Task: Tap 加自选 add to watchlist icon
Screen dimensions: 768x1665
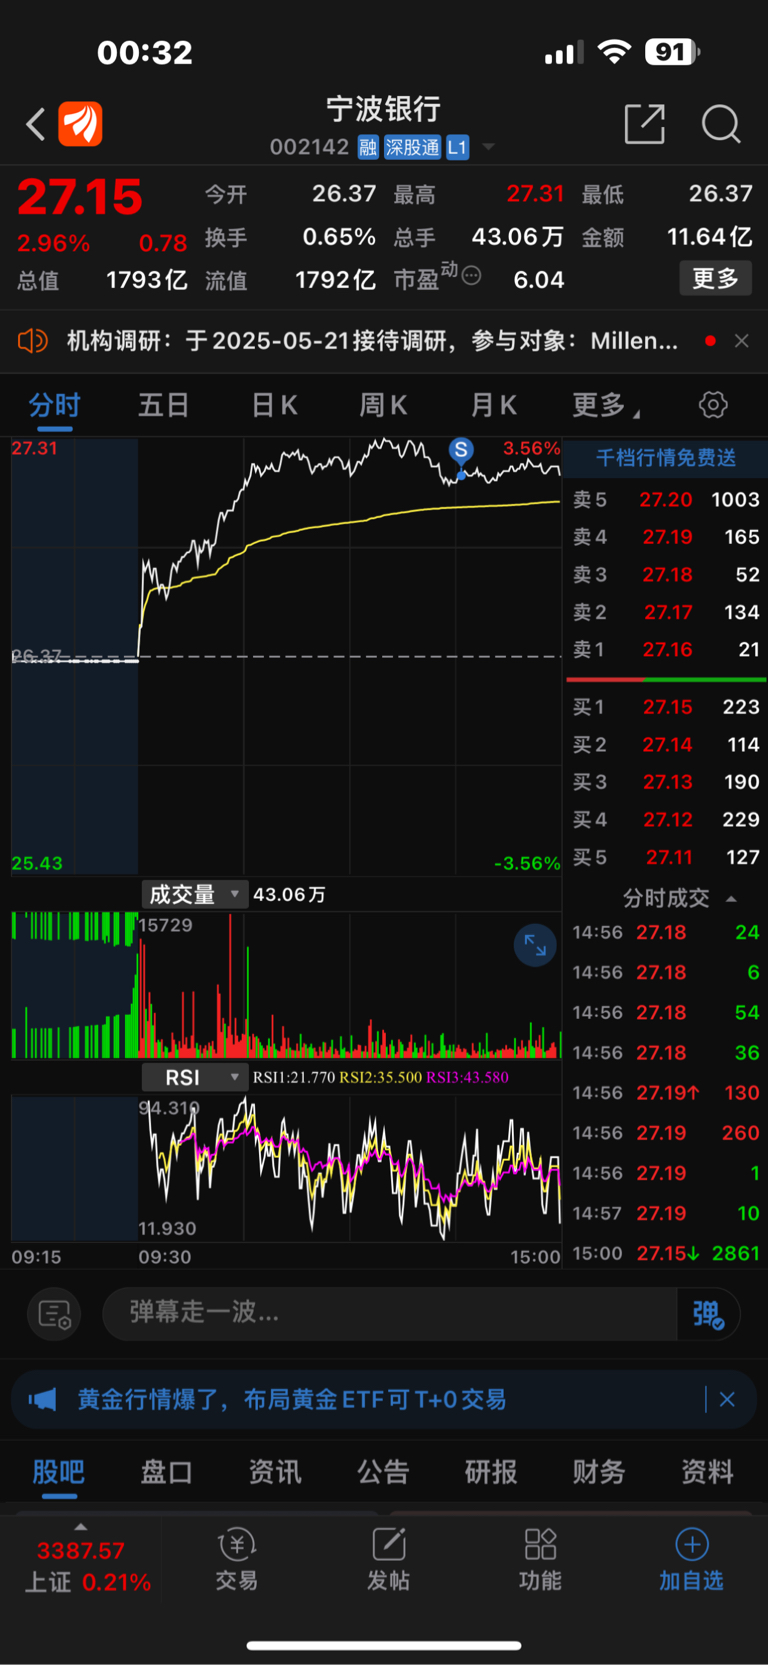Action: point(691,1559)
